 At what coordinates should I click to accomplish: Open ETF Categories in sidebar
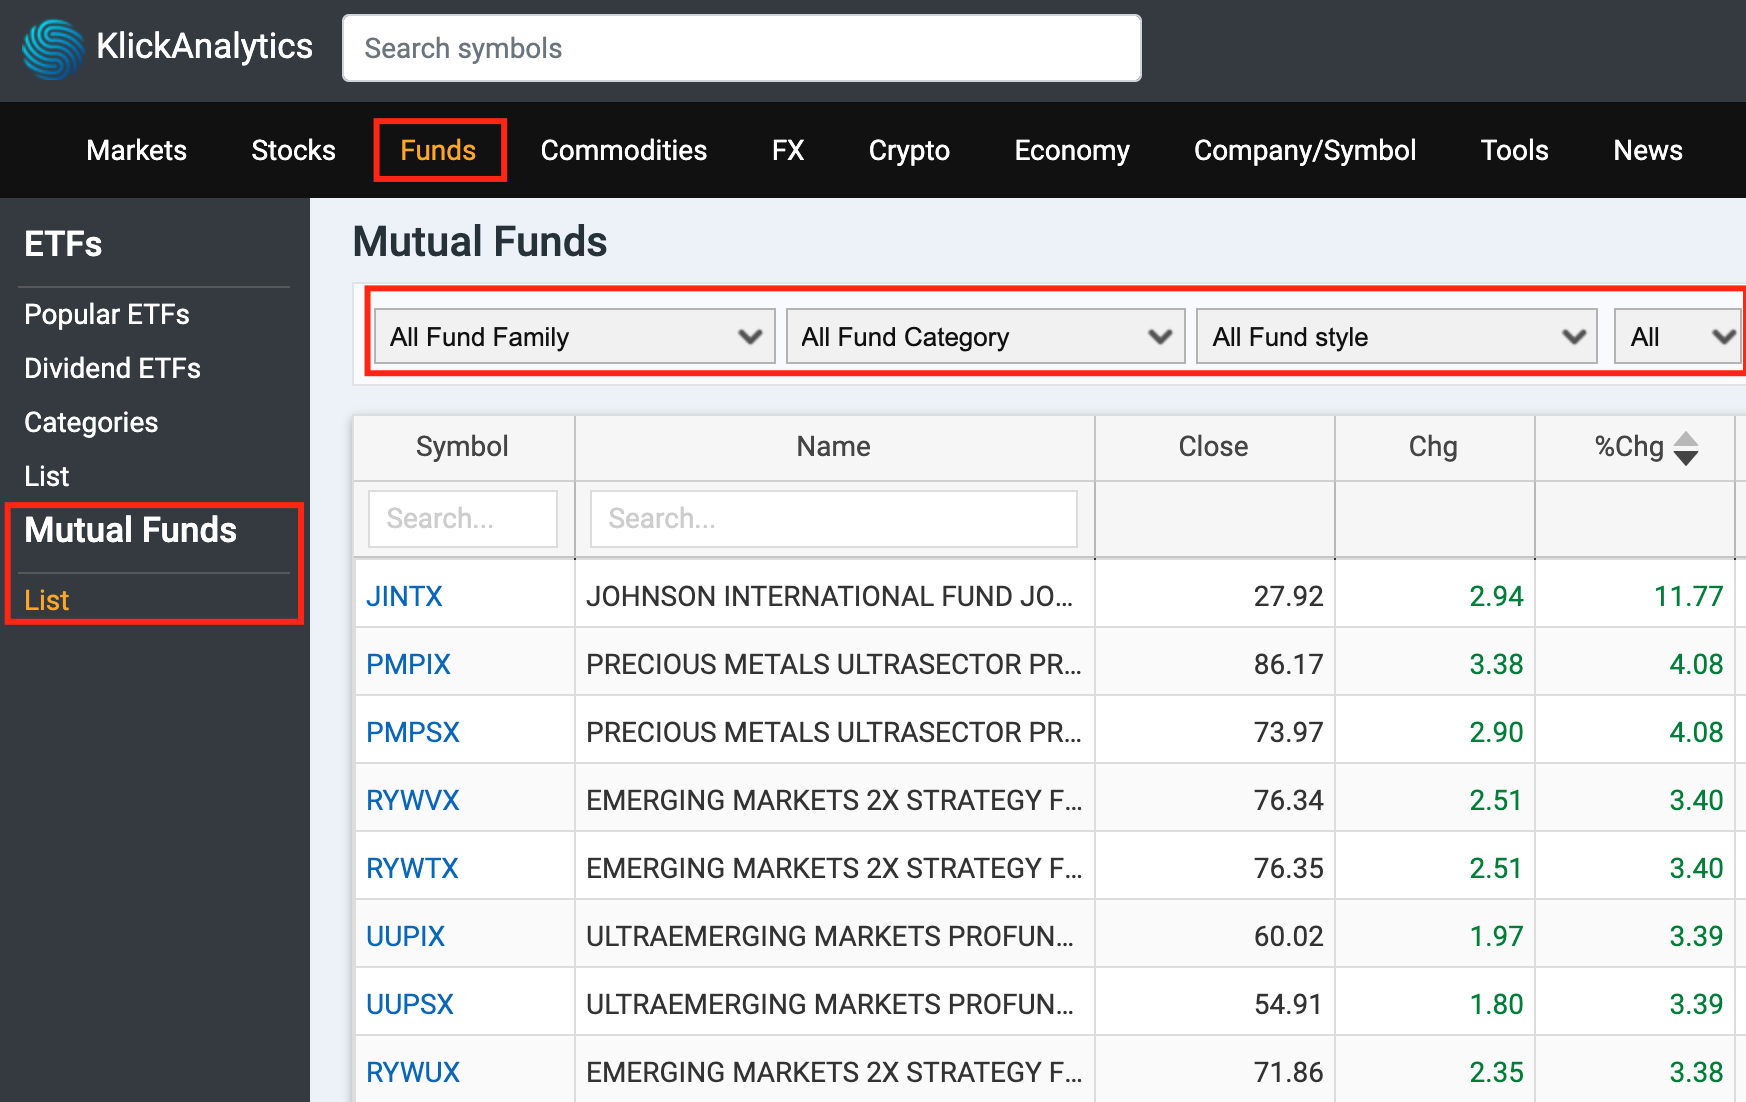[x=91, y=422]
